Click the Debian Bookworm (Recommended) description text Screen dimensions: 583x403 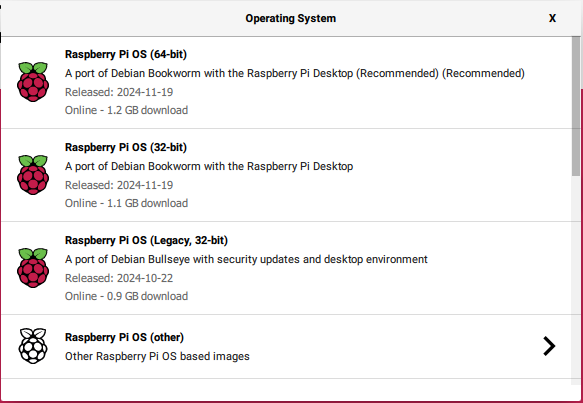point(294,73)
